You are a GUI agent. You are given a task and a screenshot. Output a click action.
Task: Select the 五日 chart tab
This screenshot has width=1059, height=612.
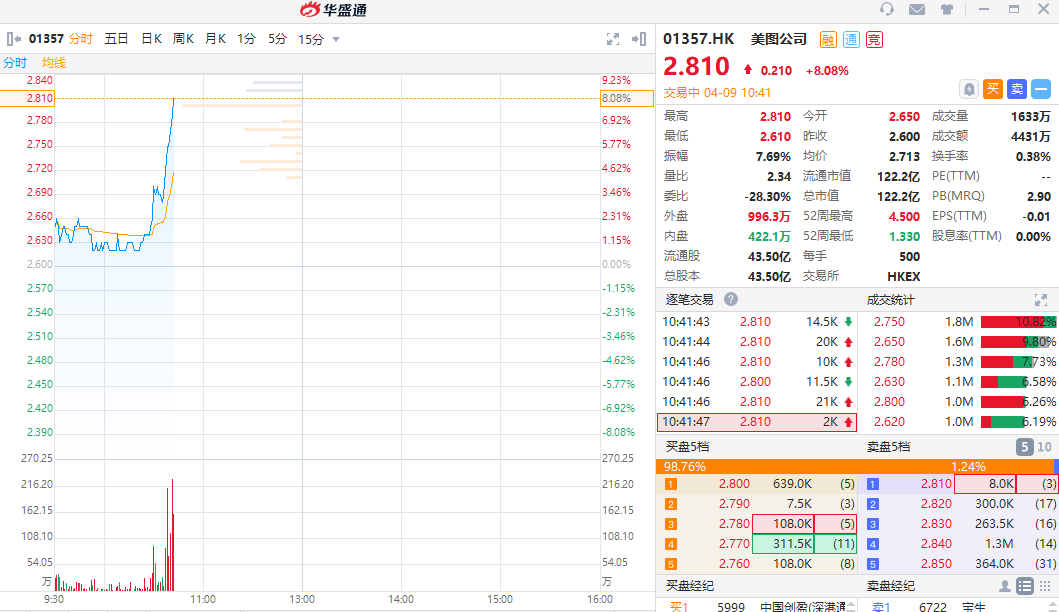click(117, 39)
